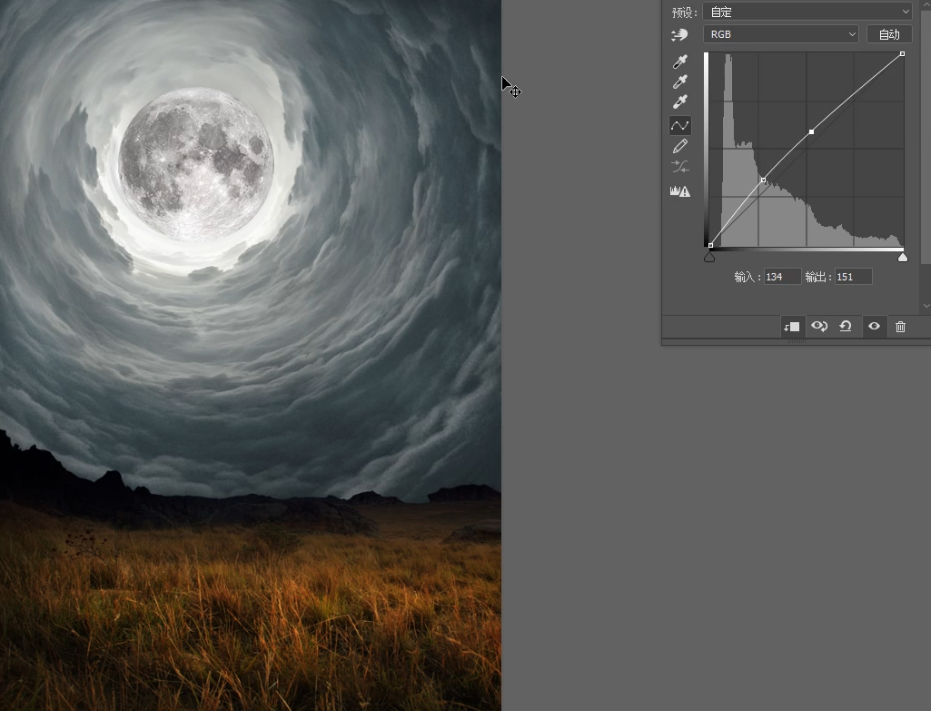Select the pencil draw curve tool
The height and width of the screenshot is (711, 931).
(680, 146)
